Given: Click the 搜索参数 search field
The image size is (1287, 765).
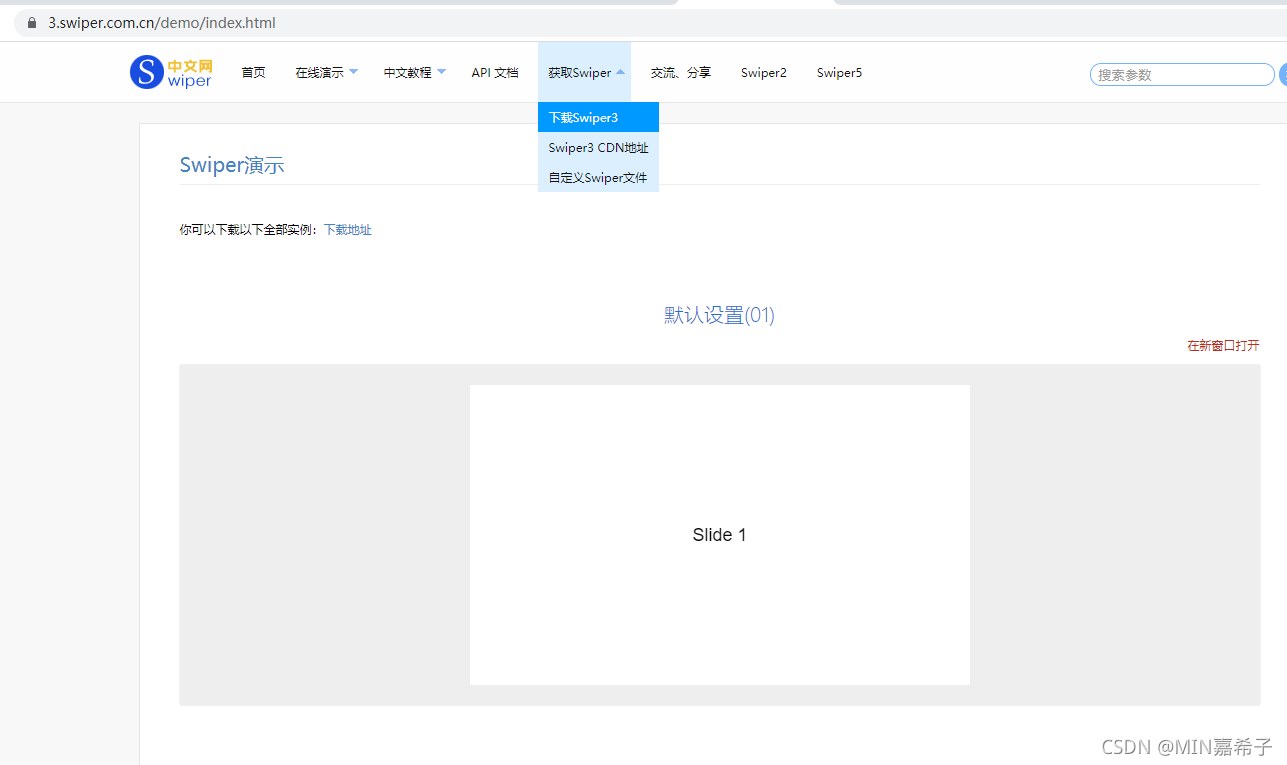Looking at the screenshot, I should [1182, 74].
